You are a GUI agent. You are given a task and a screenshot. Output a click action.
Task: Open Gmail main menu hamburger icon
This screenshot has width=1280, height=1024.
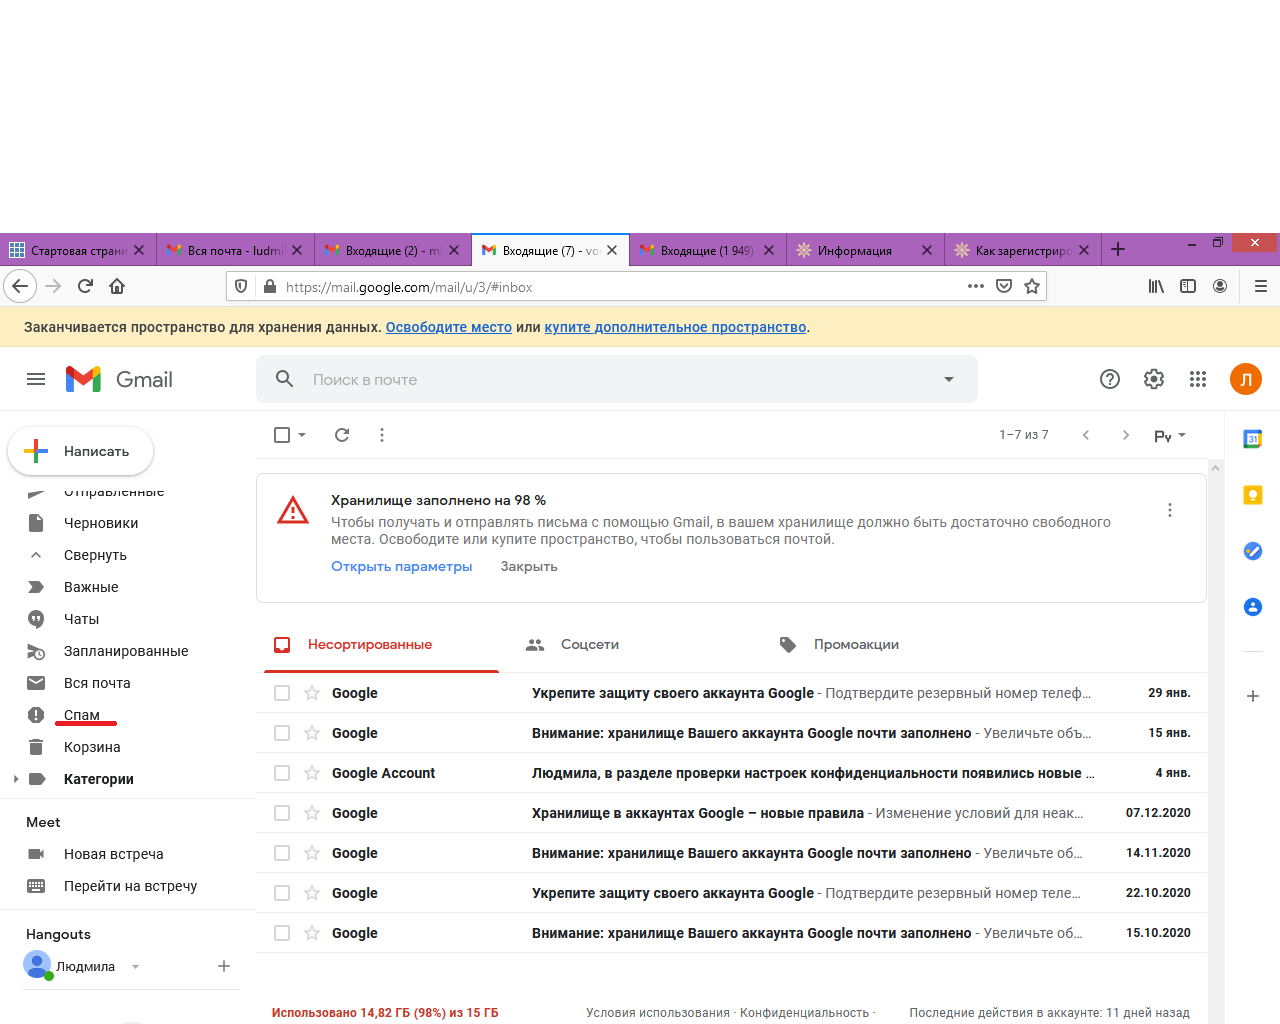click(x=36, y=379)
